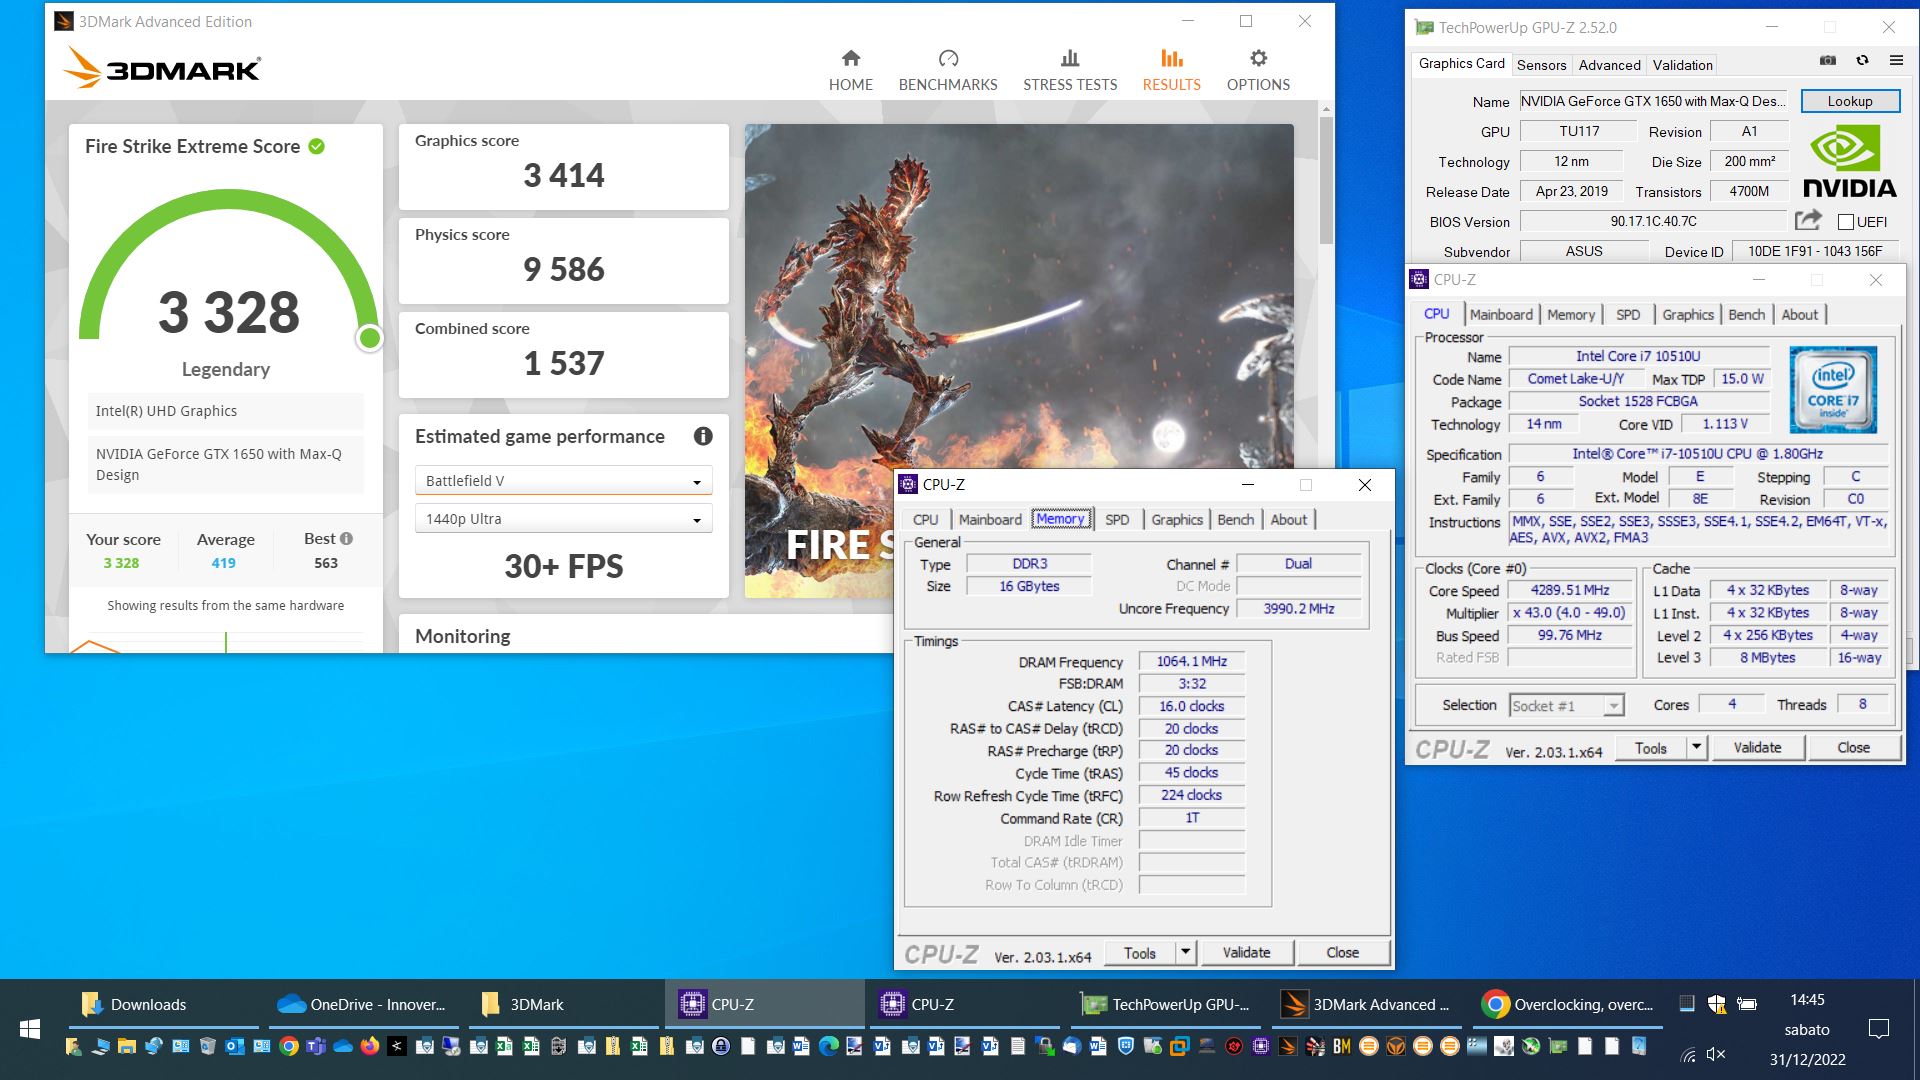Open the notification center icon
The width and height of the screenshot is (1920, 1080).
pyautogui.click(x=1879, y=1028)
